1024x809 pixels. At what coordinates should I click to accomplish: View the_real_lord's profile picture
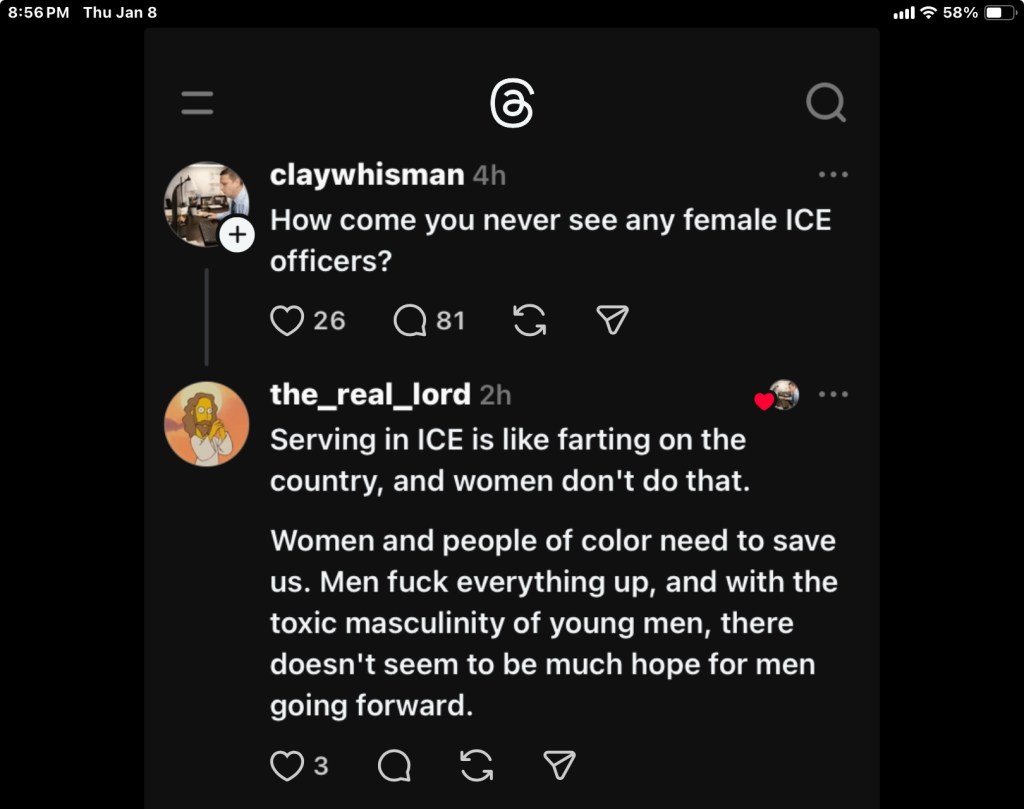[x=206, y=423]
